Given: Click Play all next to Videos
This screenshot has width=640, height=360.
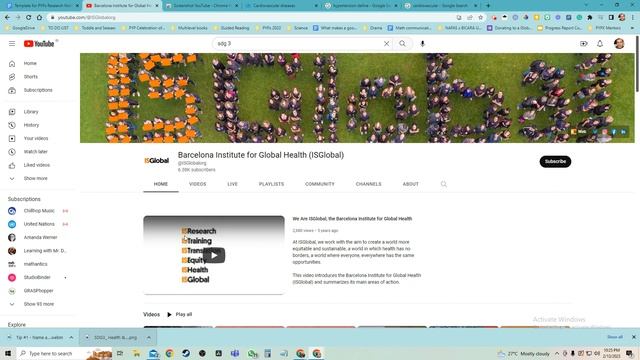Looking at the screenshot, I should (179, 314).
